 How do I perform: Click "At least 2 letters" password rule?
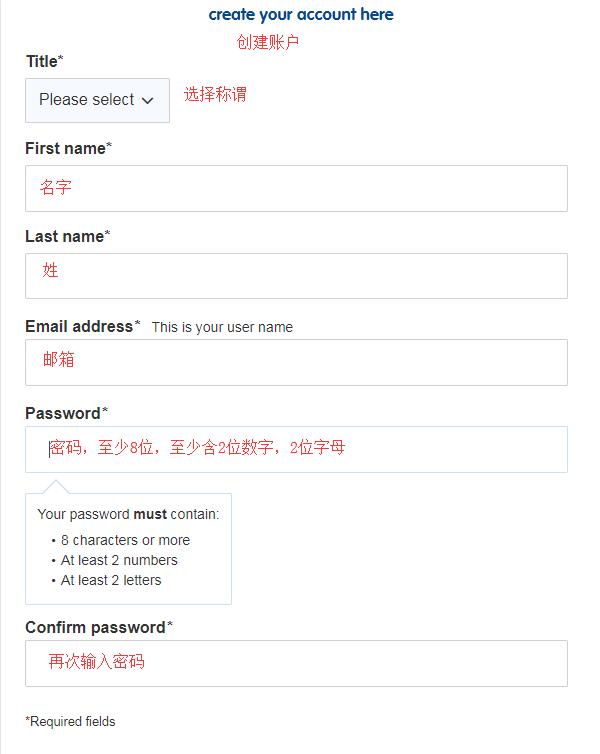tap(111, 580)
